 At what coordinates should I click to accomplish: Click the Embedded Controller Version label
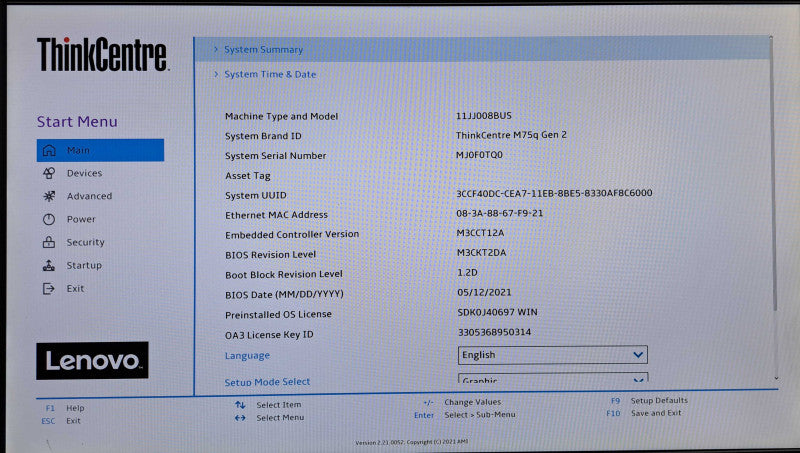pyautogui.click(x=292, y=235)
